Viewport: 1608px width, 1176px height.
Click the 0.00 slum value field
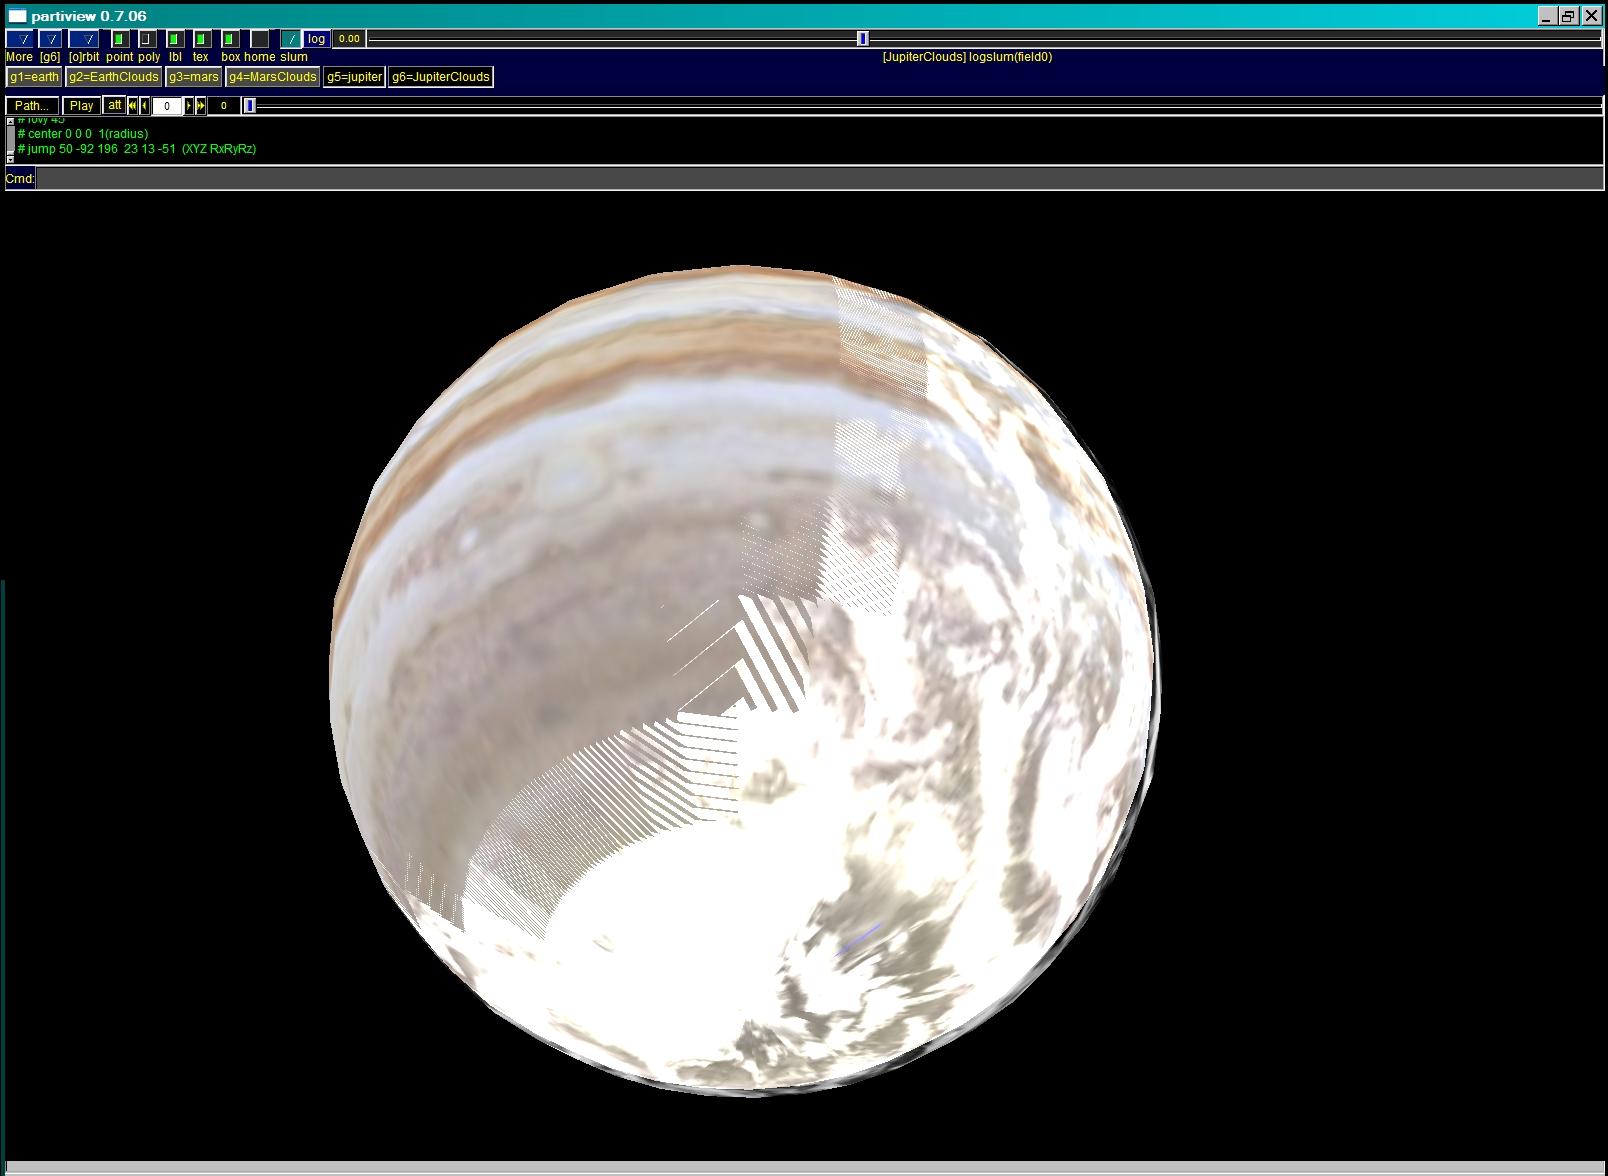click(x=348, y=39)
